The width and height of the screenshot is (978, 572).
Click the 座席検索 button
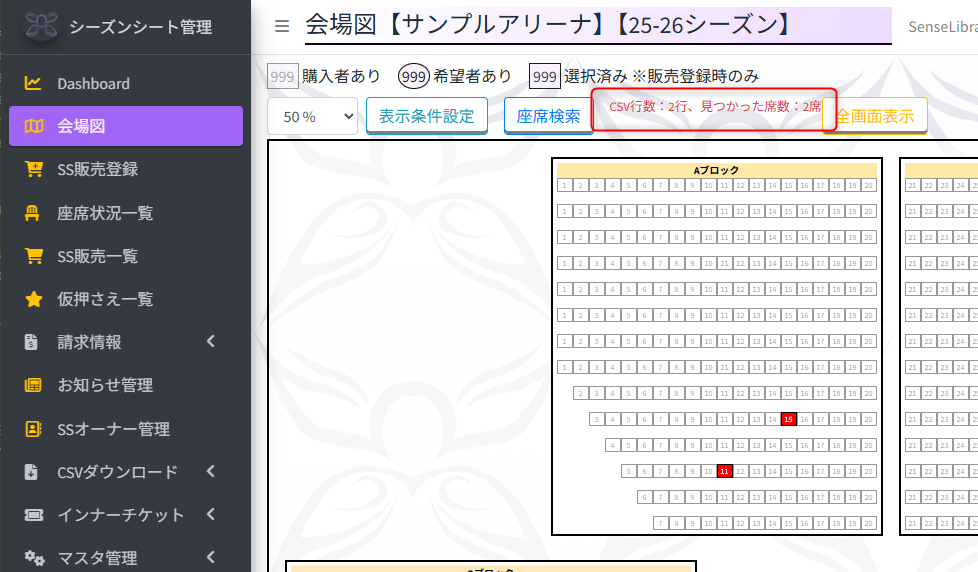(x=547, y=116)
